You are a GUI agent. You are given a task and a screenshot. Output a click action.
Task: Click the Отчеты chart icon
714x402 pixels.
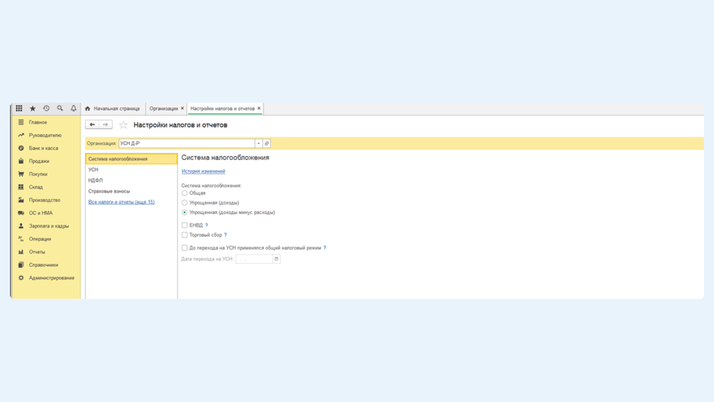(x=21, y=252)
